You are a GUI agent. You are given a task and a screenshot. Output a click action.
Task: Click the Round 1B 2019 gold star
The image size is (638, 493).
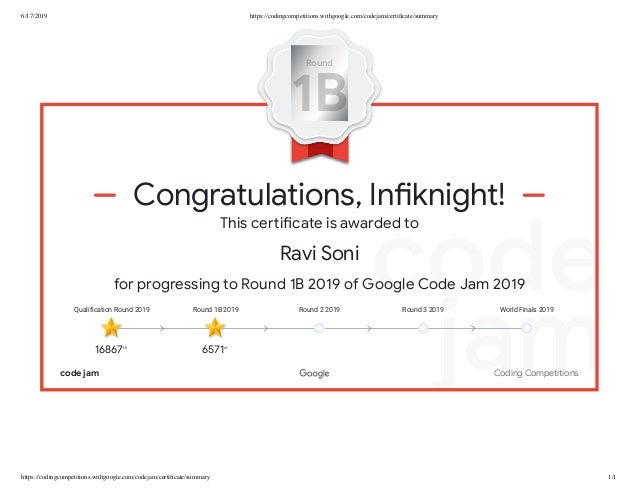tap(215, 327)
